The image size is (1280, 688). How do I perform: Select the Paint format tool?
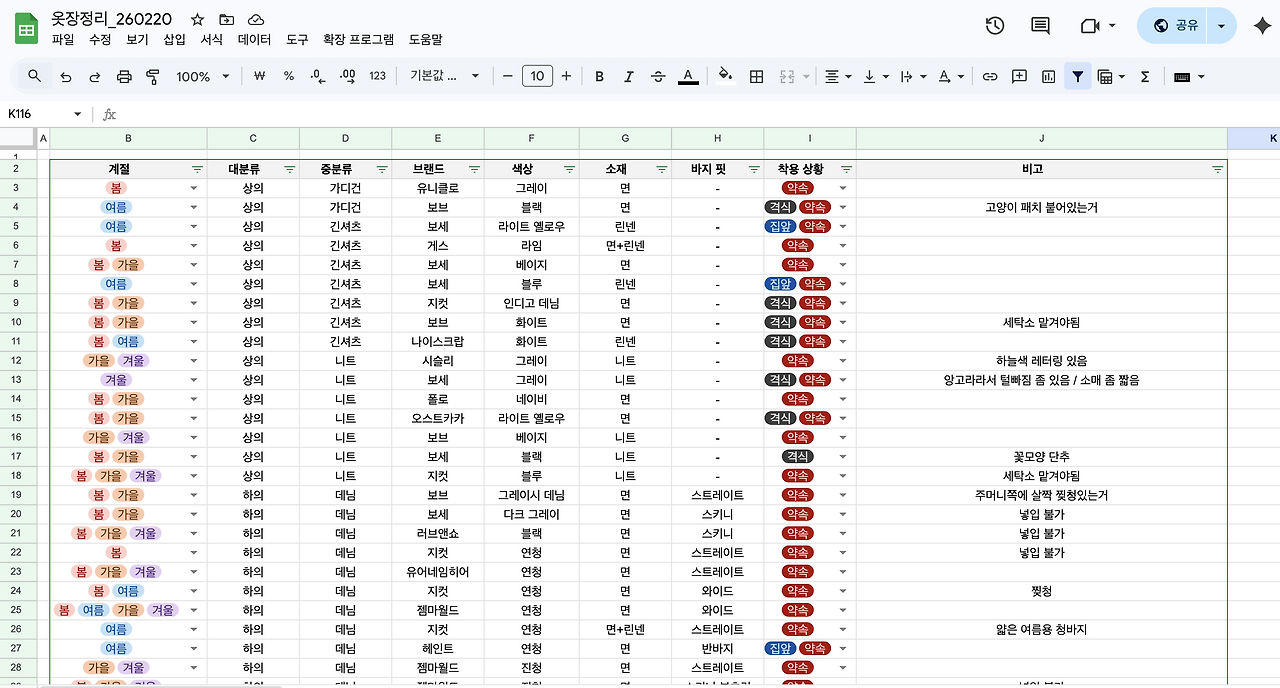click(x=151, y=76)
